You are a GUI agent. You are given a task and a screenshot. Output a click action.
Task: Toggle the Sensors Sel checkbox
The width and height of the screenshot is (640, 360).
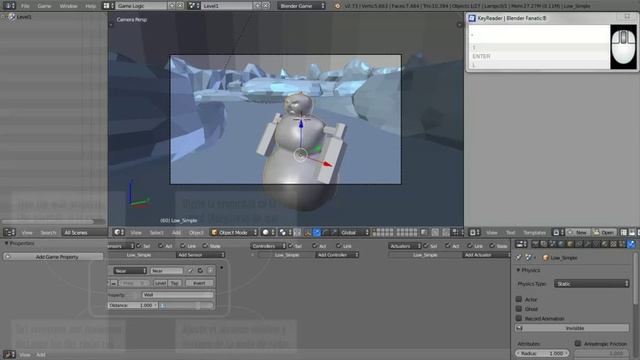coord(139,246)
